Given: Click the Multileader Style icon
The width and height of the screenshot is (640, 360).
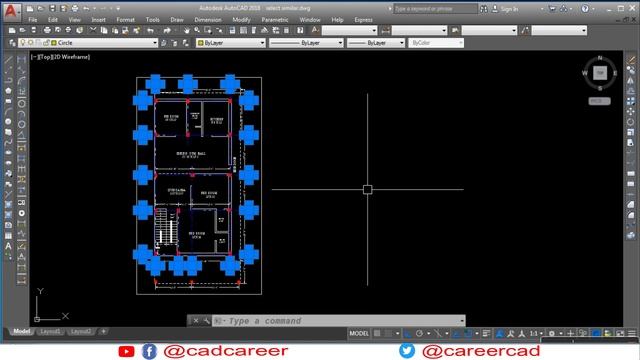Looking at the screenshot, I should coord(525,30).
